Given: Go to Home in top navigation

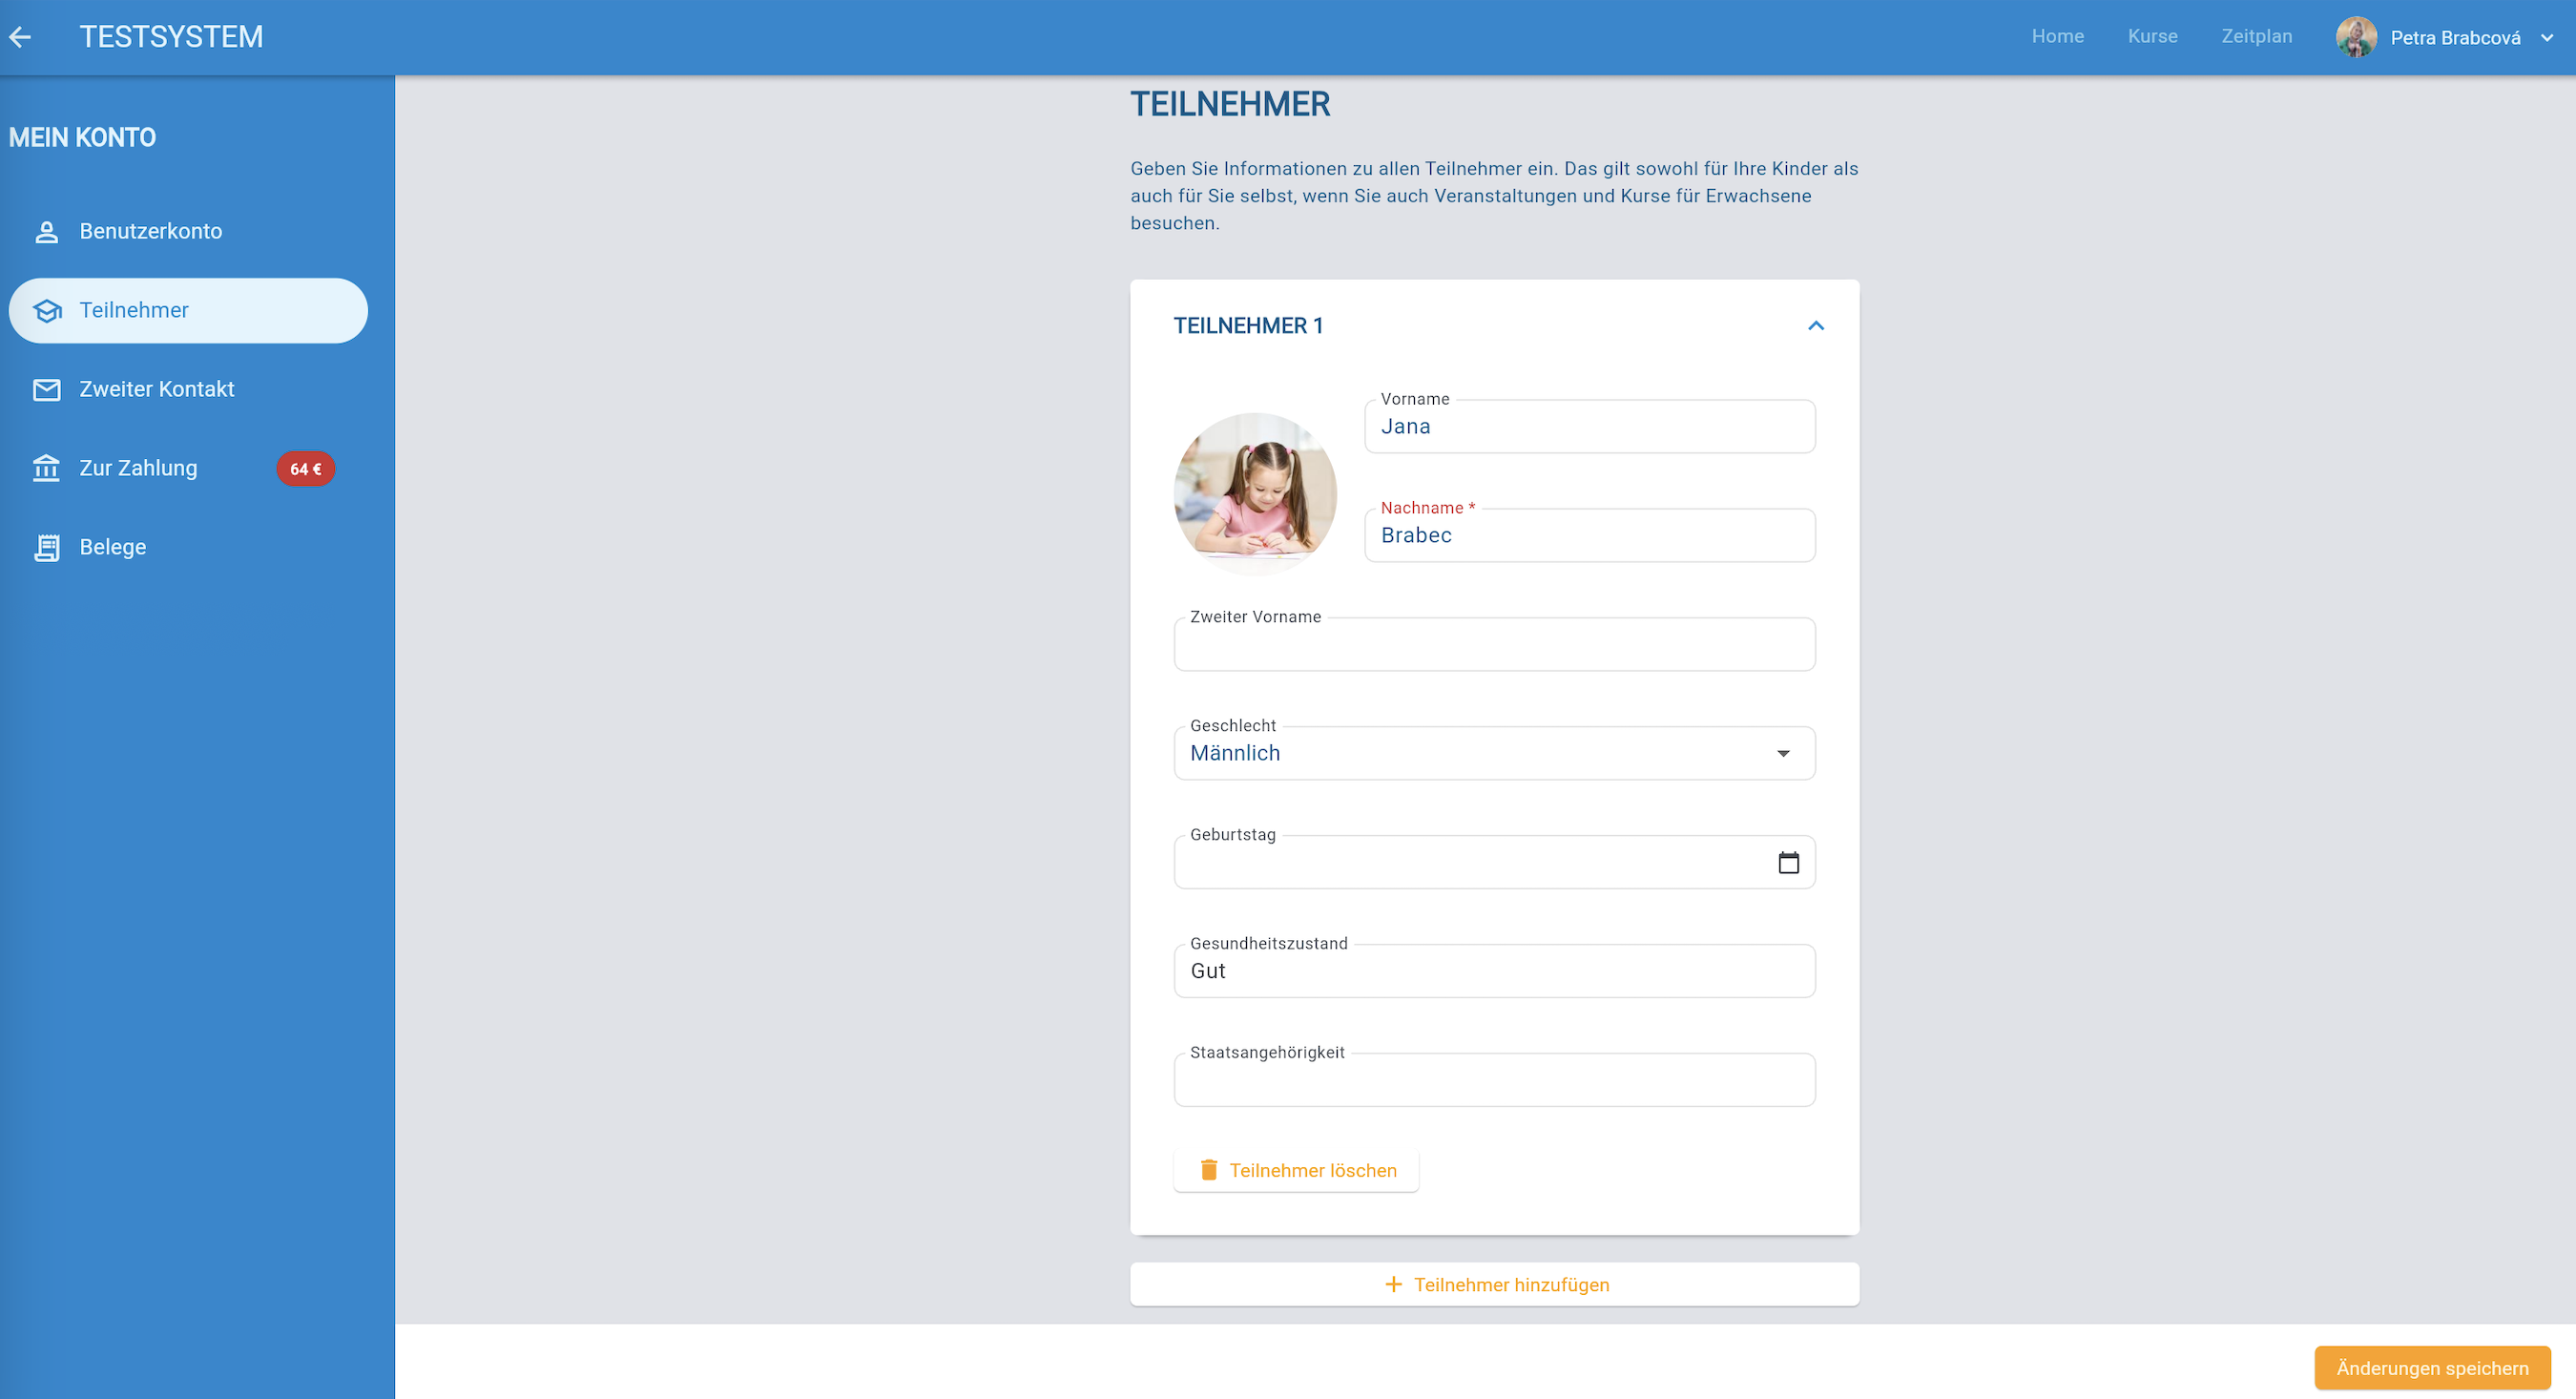Looking at the screenshot, I should click(2057, 36).
